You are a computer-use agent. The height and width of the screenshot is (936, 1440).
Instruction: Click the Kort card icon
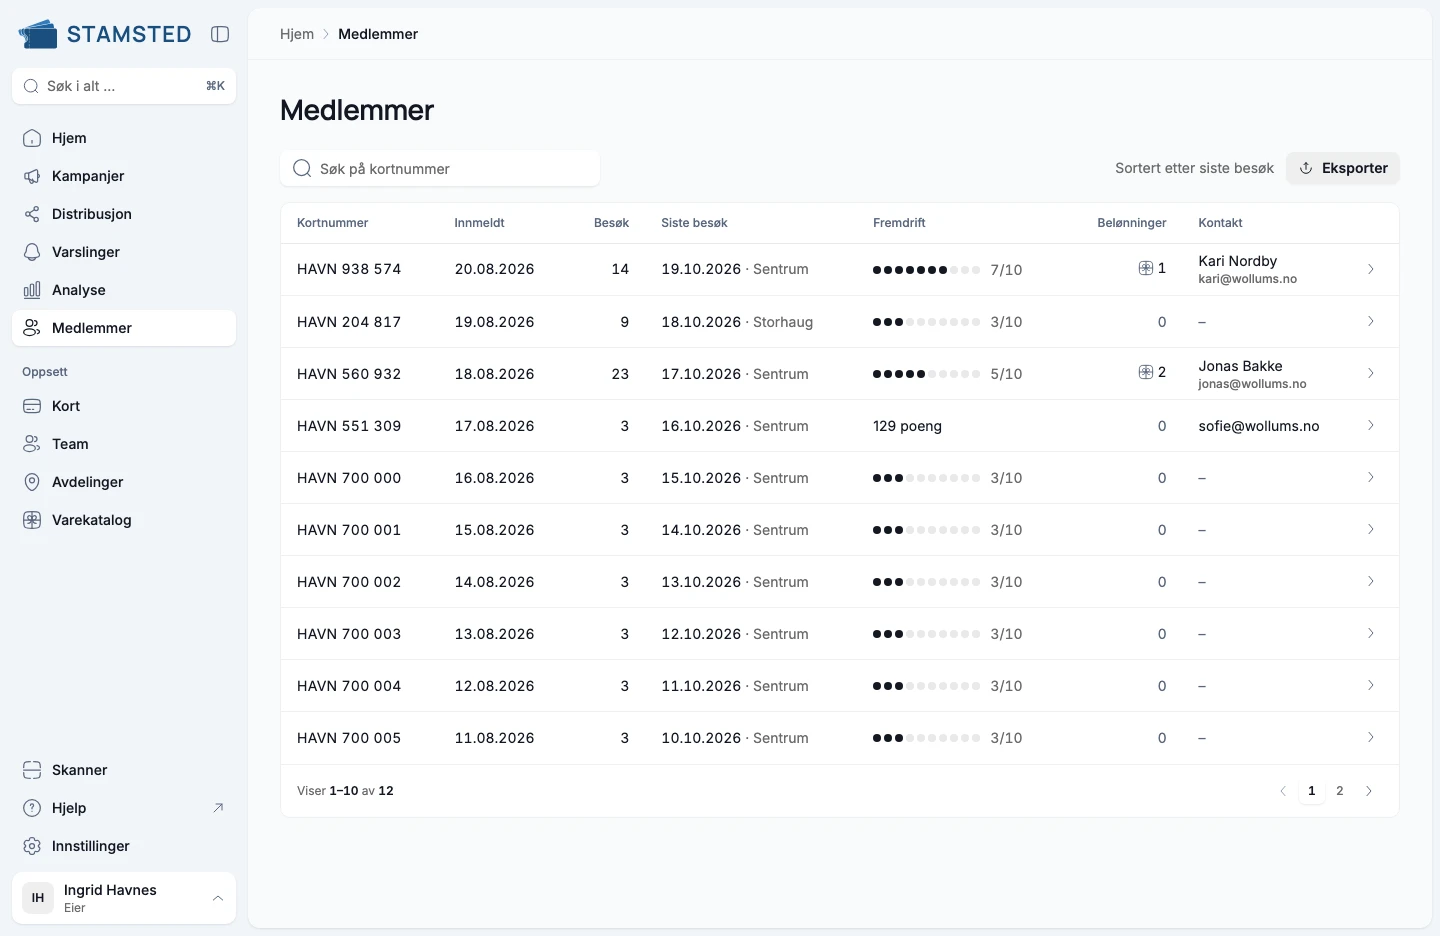point(32,406)
